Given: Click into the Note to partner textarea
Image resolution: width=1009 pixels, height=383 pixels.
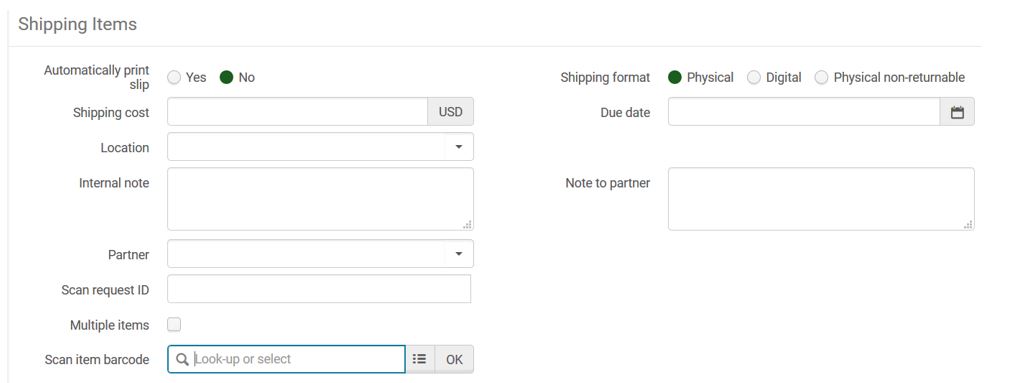Looking at the screenshot, I should pos(821,199).
